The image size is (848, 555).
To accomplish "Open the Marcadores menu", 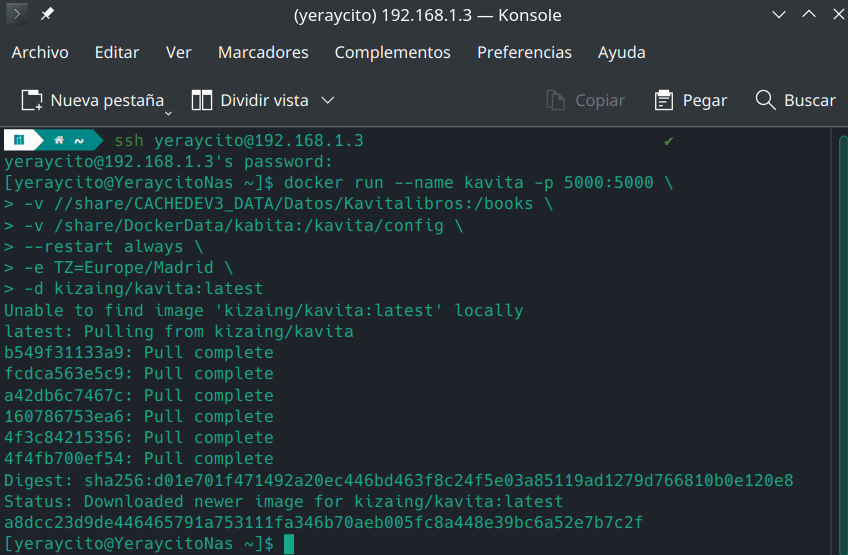I will coord(263,52).
